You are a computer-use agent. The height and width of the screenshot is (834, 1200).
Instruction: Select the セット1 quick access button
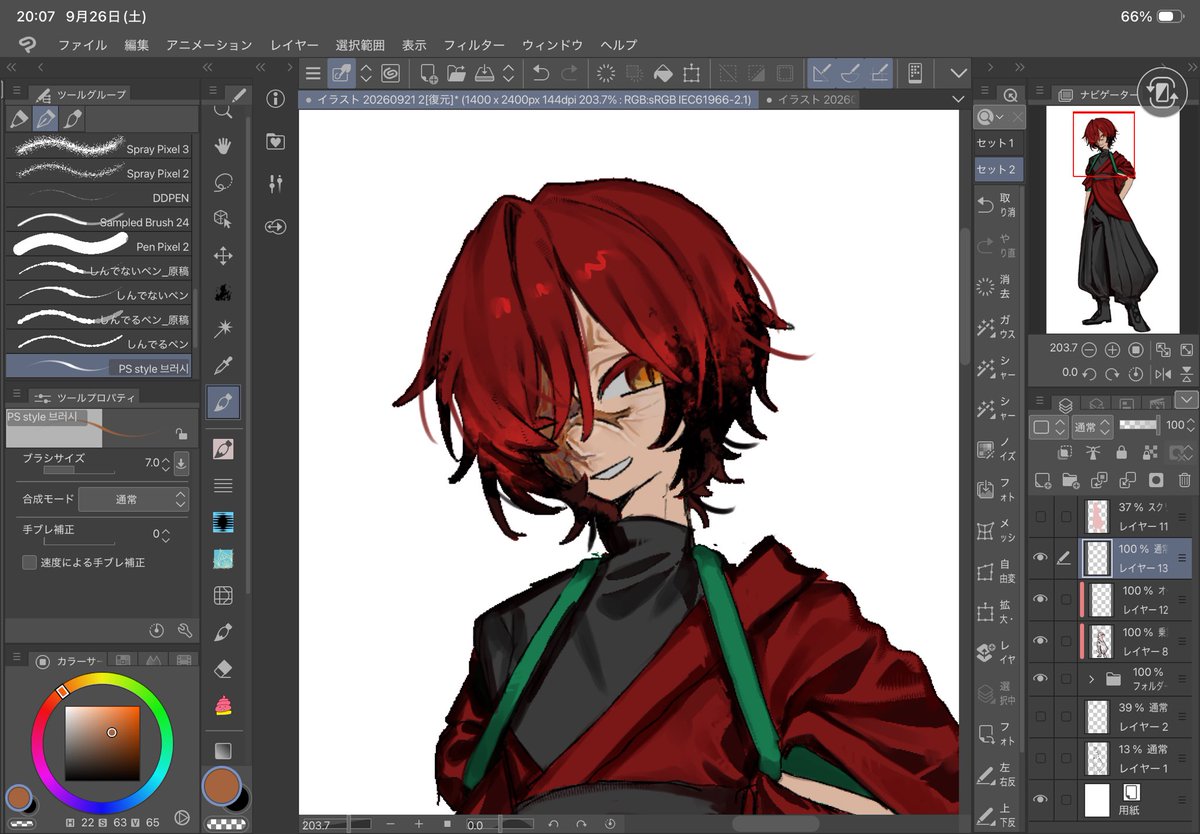tap(996, 143)
